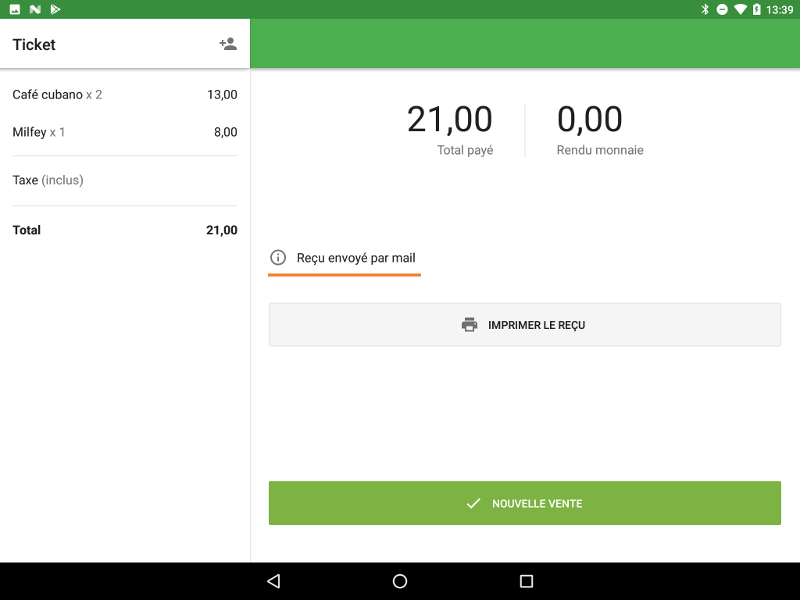Go back with Android back arrow
This screenshot has height=600, width=800.
(x=274, y=581)
